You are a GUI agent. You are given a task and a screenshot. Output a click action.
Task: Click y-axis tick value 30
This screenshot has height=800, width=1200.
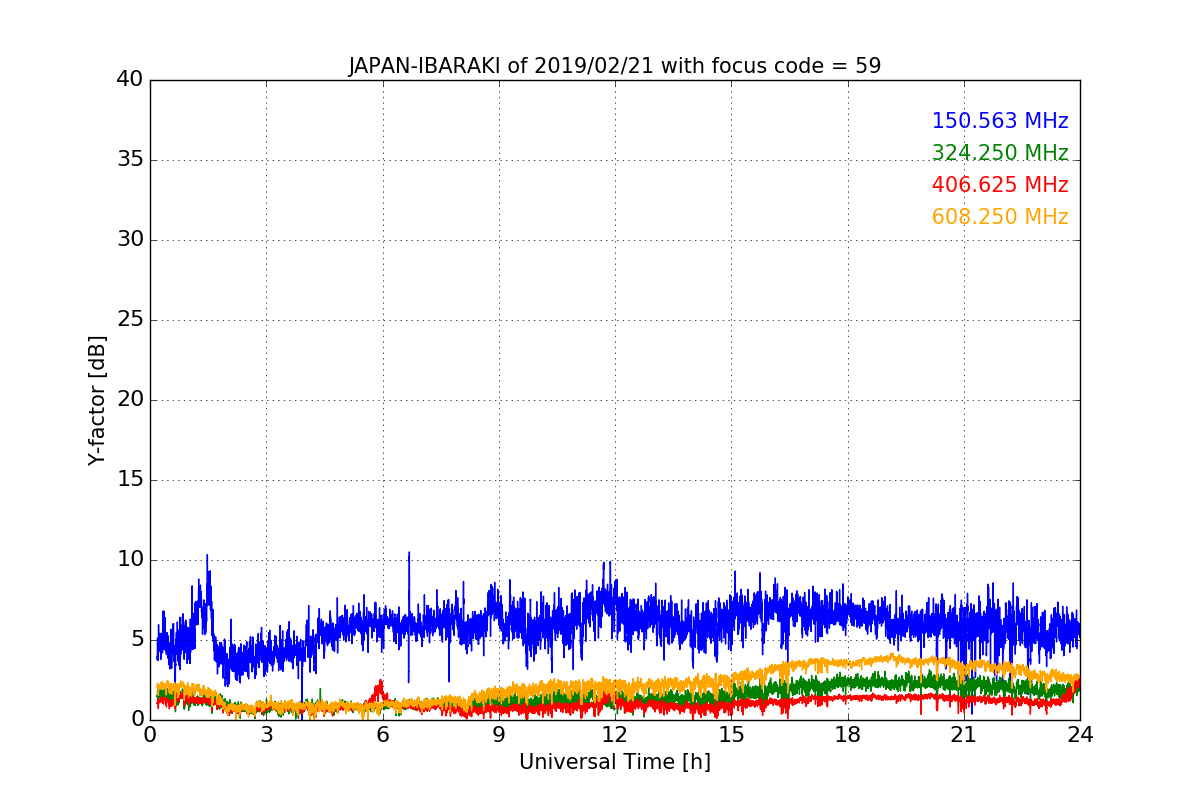tap(130, 240)
